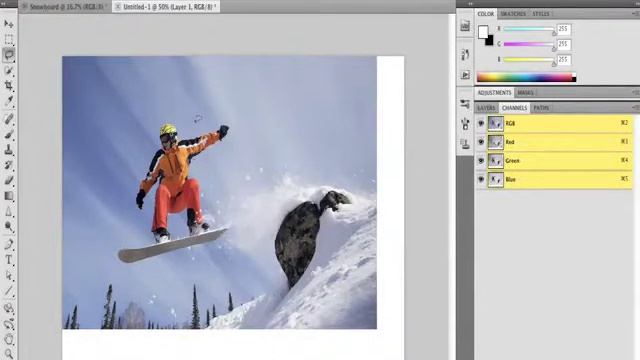640x360 pixels.
Task: Select the Blur tool
Action: (x=9, y=211)
